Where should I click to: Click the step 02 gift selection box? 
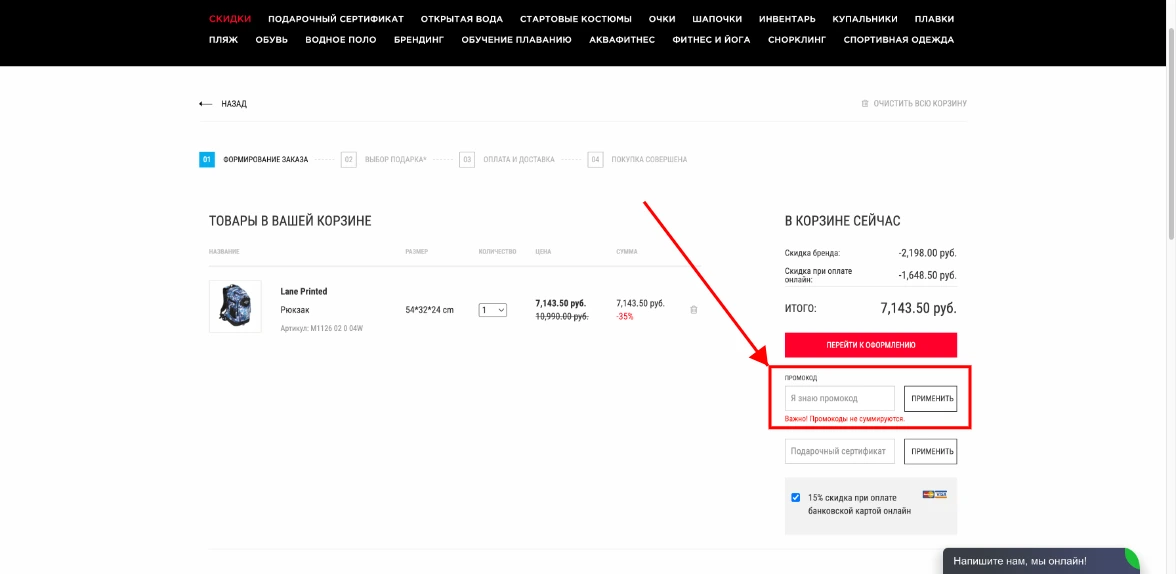(x=349, y=159)
